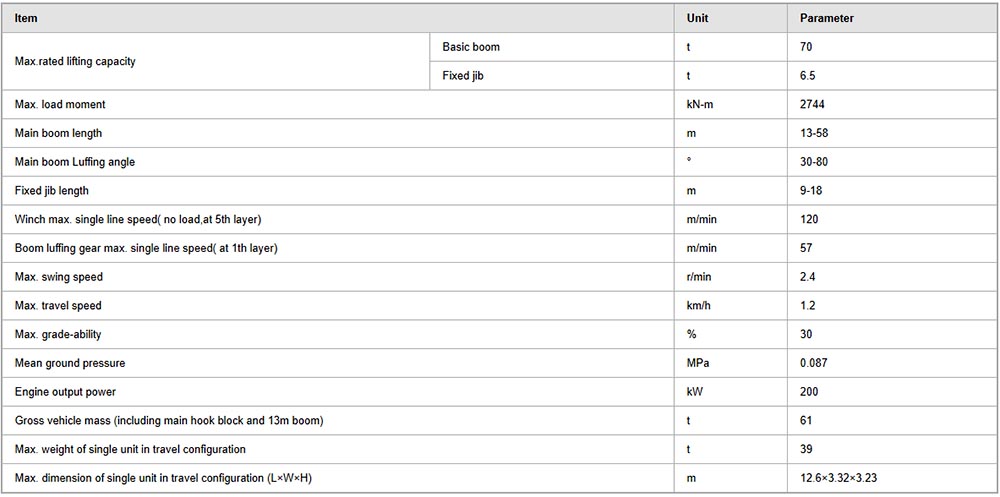Image resolution: width=1000 pixels, height=497 pixels.
Task: Click the Winch max. single line speed row
Action: click(x=500, y=219)
